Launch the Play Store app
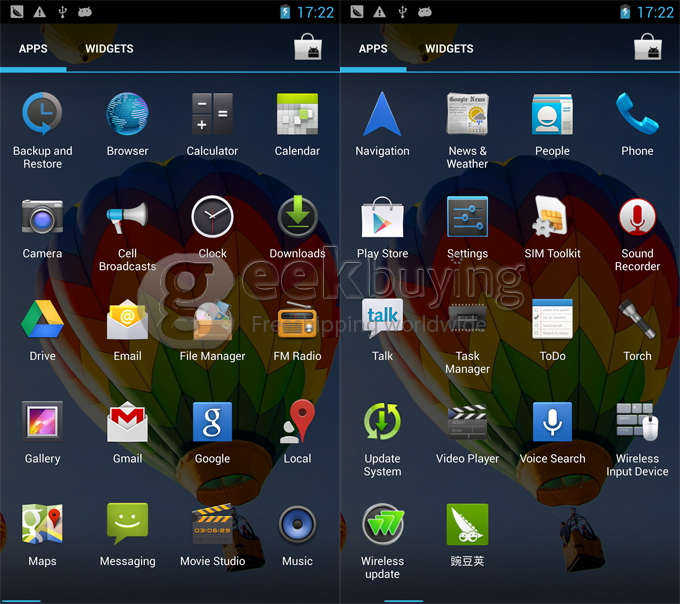 [382, 216]
